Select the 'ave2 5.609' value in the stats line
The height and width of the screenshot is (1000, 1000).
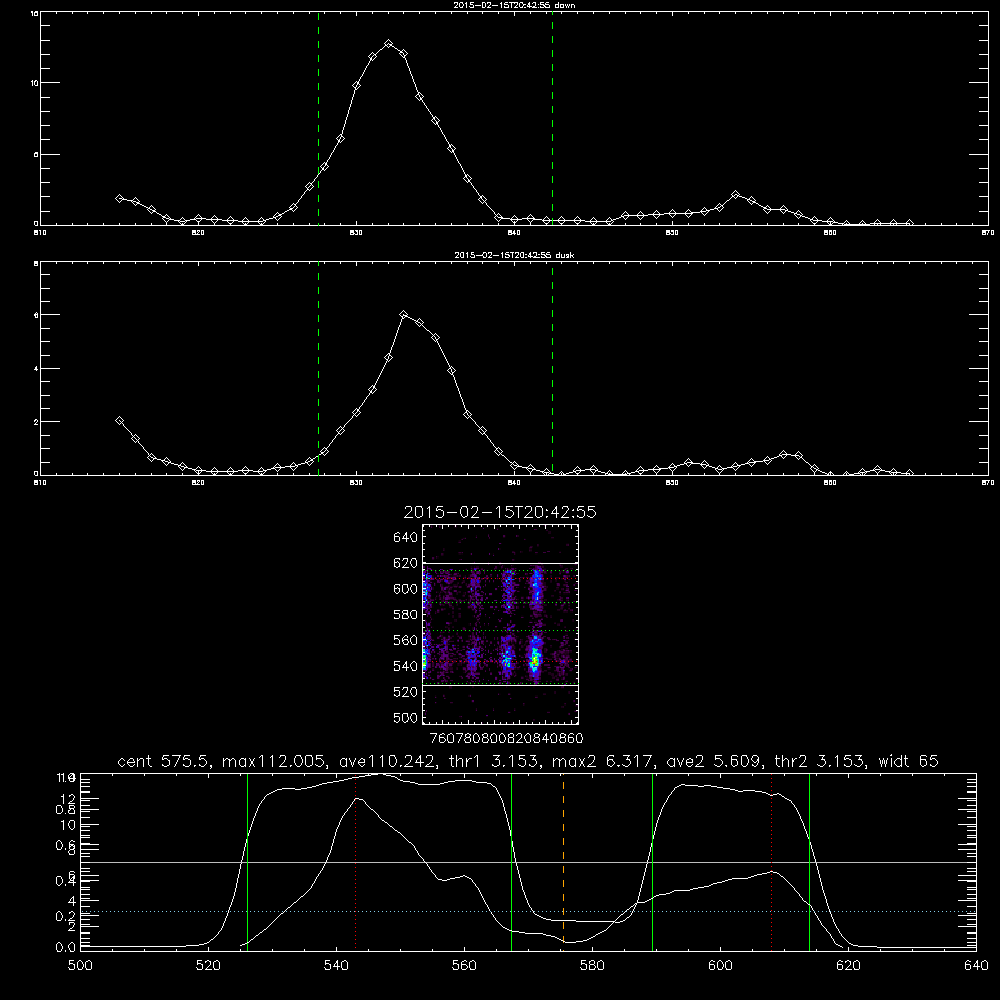(713, 761)
